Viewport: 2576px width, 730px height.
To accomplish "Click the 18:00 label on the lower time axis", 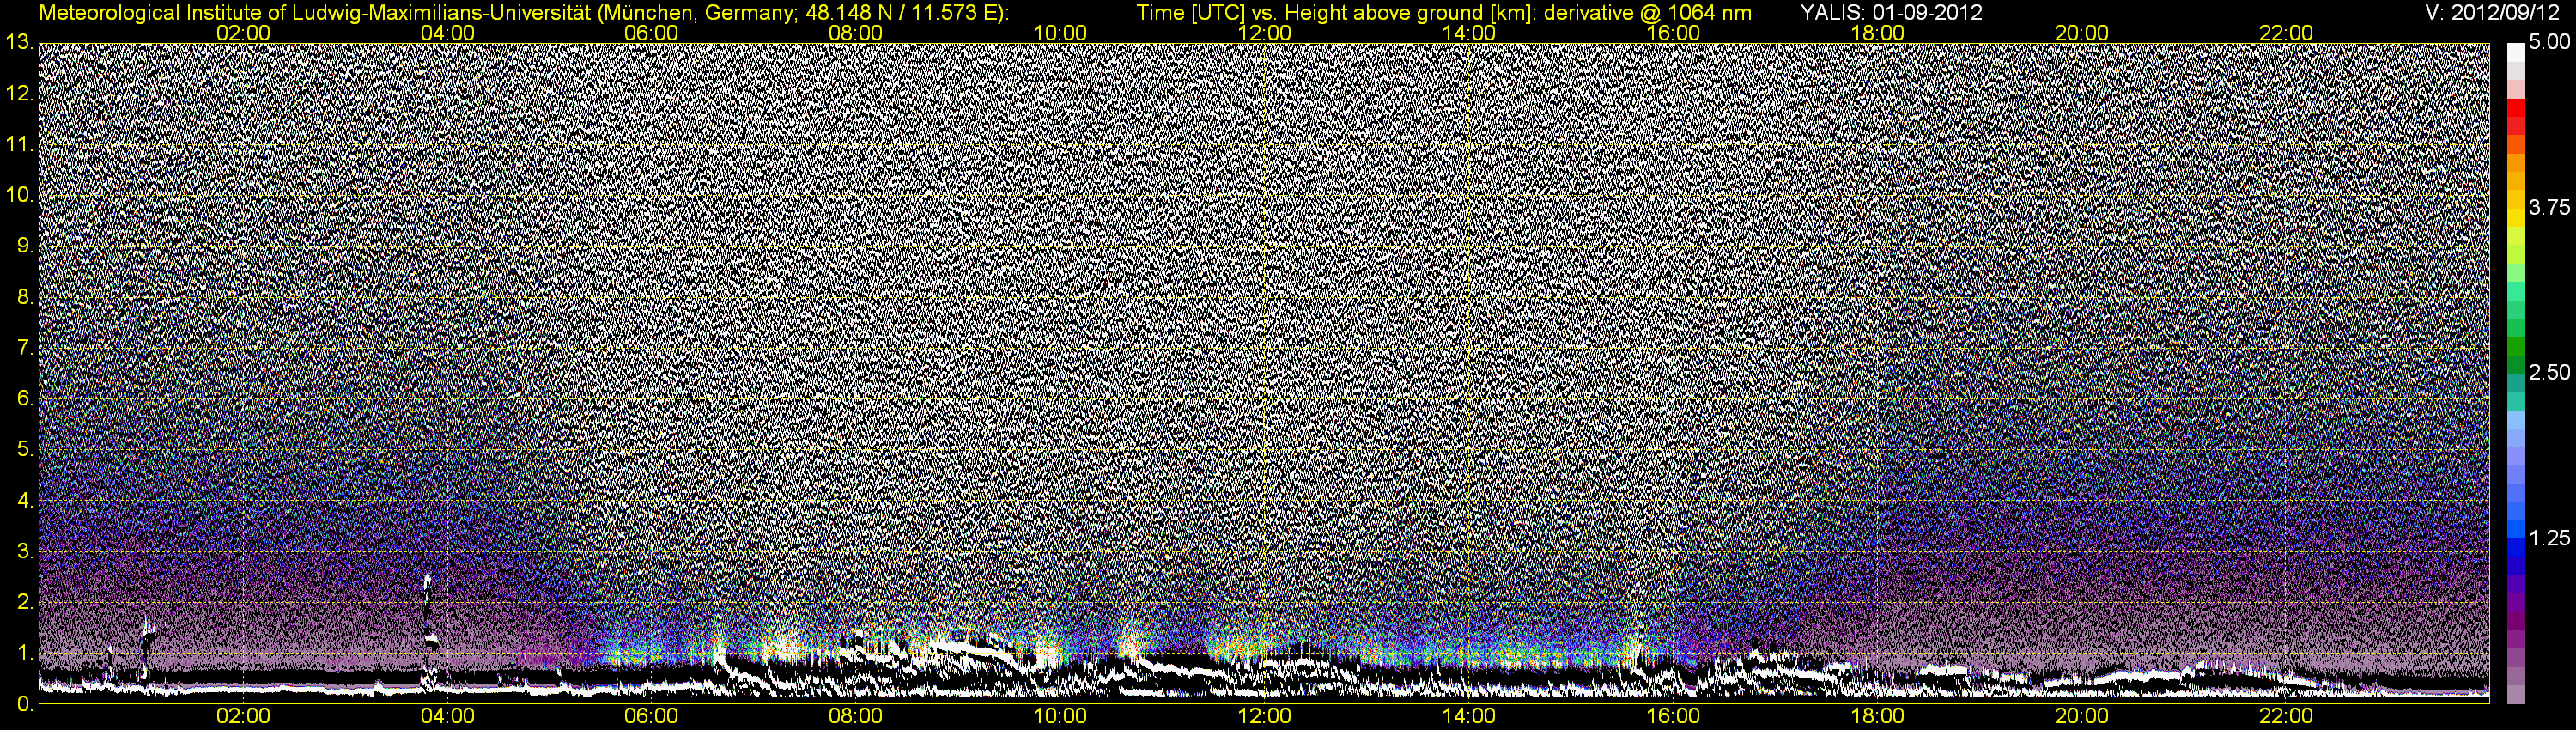I will coord(1877,716).
